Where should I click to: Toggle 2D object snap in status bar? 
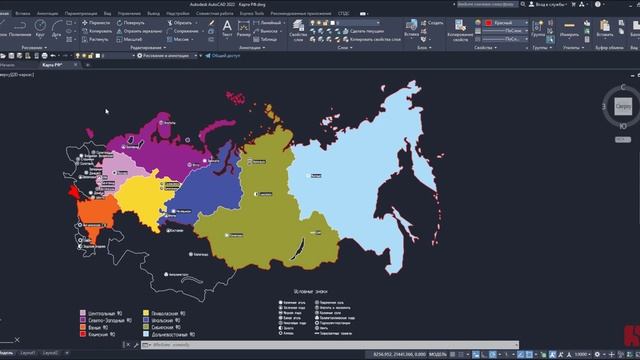tap(529, 354)
